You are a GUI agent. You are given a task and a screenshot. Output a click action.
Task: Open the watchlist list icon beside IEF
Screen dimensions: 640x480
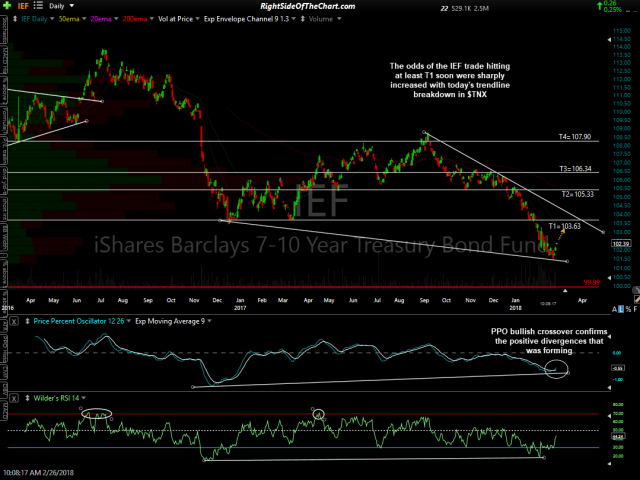38,6
